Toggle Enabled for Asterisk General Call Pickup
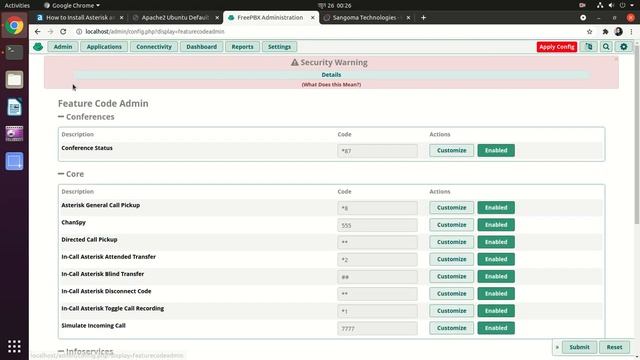 click(496, 207)
